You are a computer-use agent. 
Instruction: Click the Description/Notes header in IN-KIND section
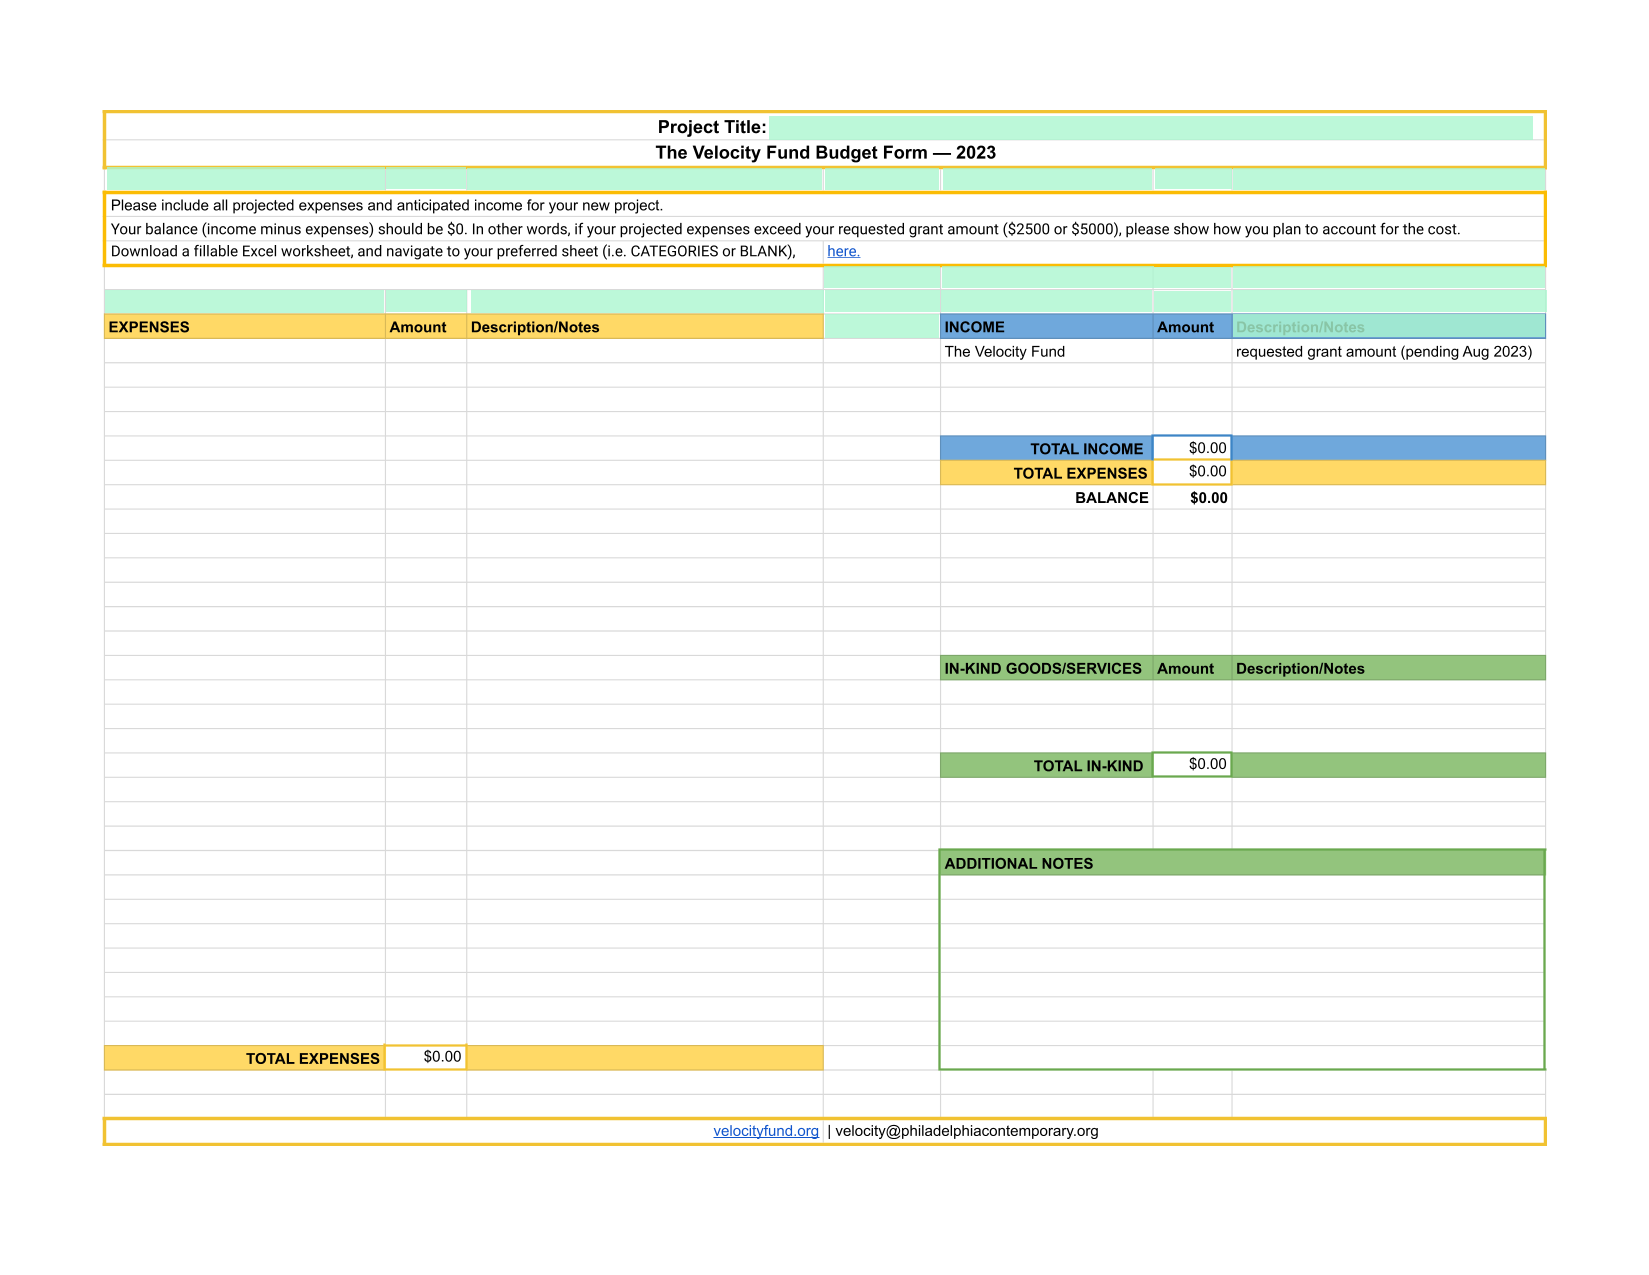pyautogui.click(x=1389, y=668)
